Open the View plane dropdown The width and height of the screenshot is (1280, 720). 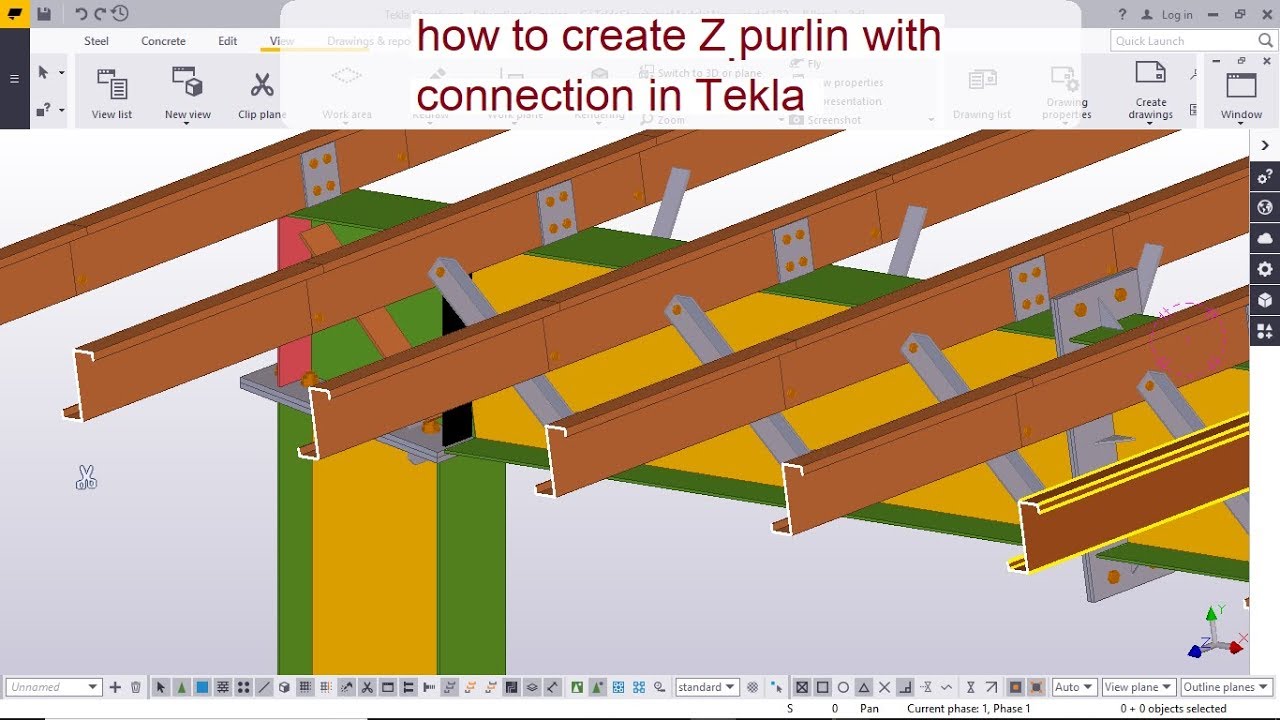click(x=1138, y=687)
